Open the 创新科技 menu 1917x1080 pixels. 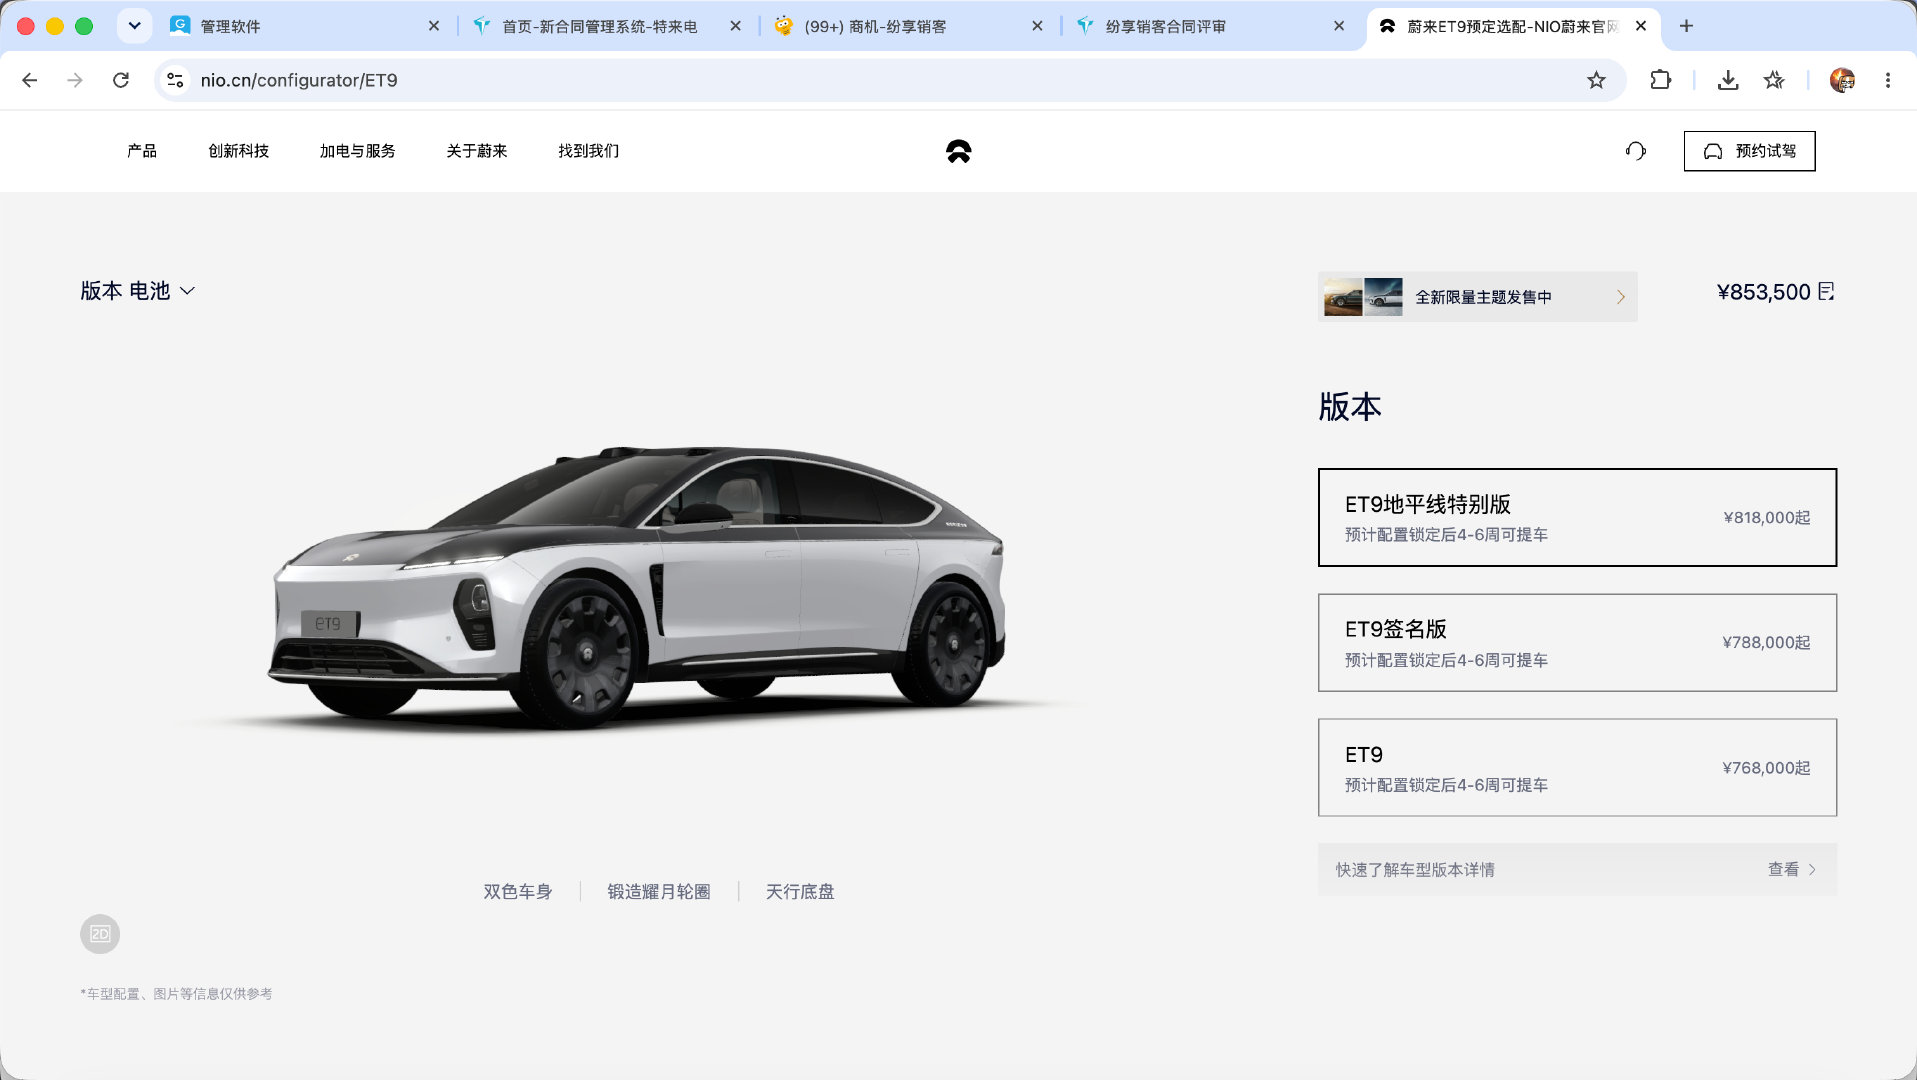point(238,151)
